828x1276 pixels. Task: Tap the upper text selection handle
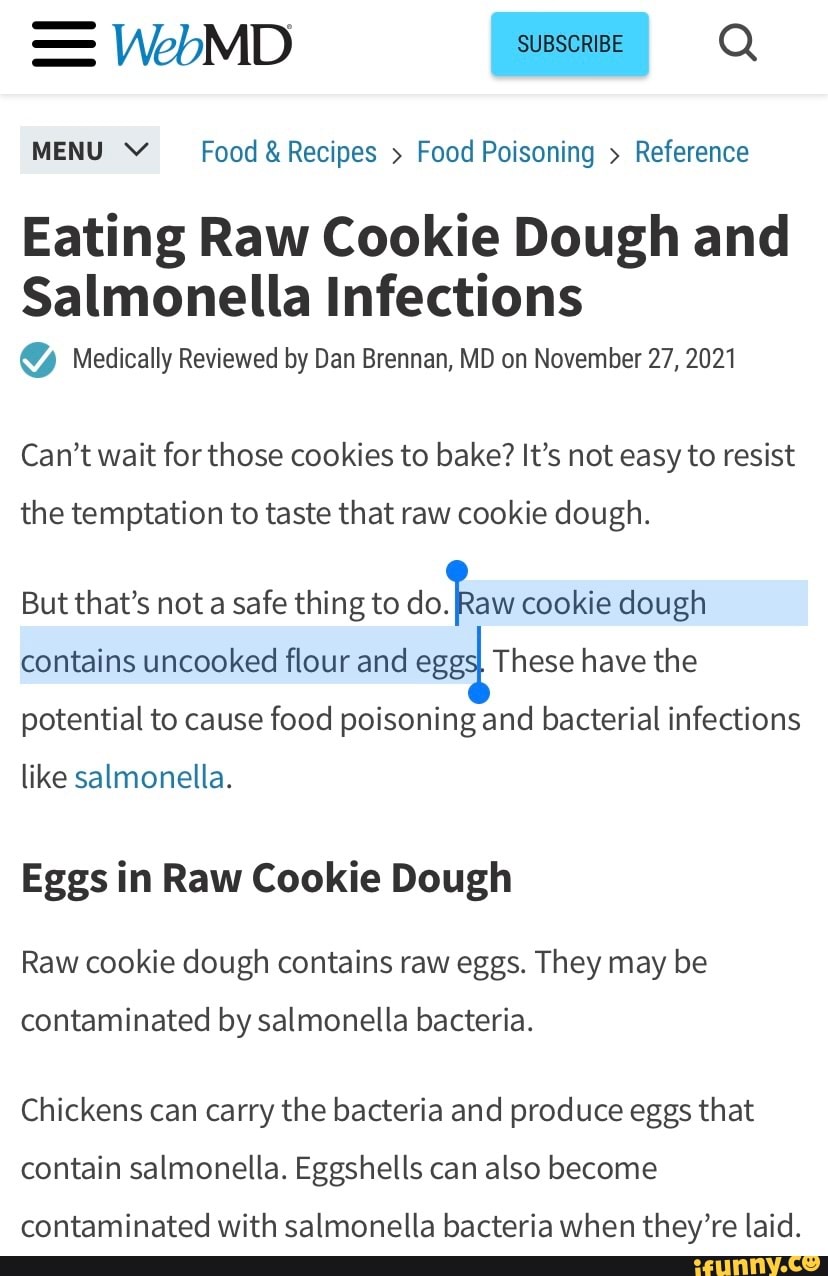click(457, 571)
